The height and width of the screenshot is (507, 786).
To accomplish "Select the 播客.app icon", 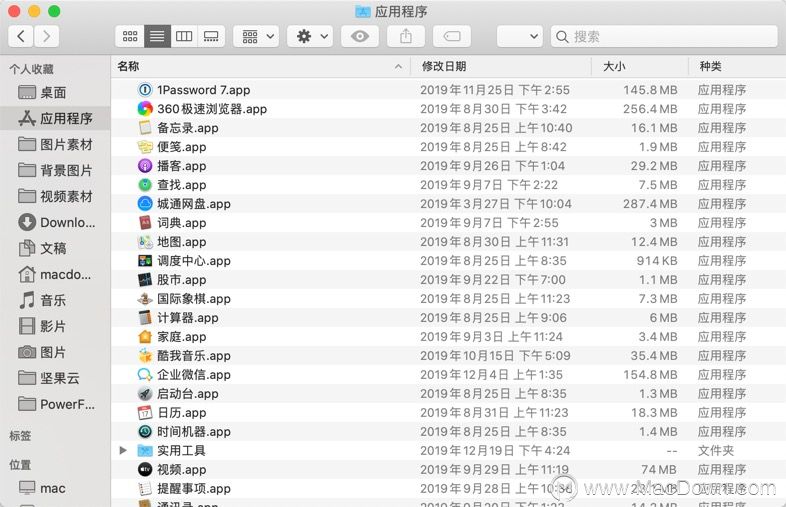I will 145,165.
